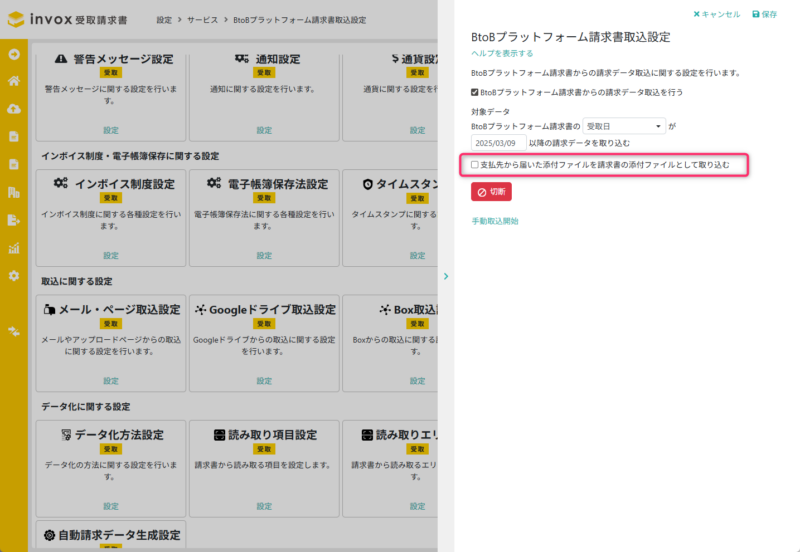Image resolution: width=800 pixels, height=552 pixels.
Task: Click the BtoBプラットフォーム請求書取込設定 breadcrumb
Action: pyautogui.click(x=299, y=20)
